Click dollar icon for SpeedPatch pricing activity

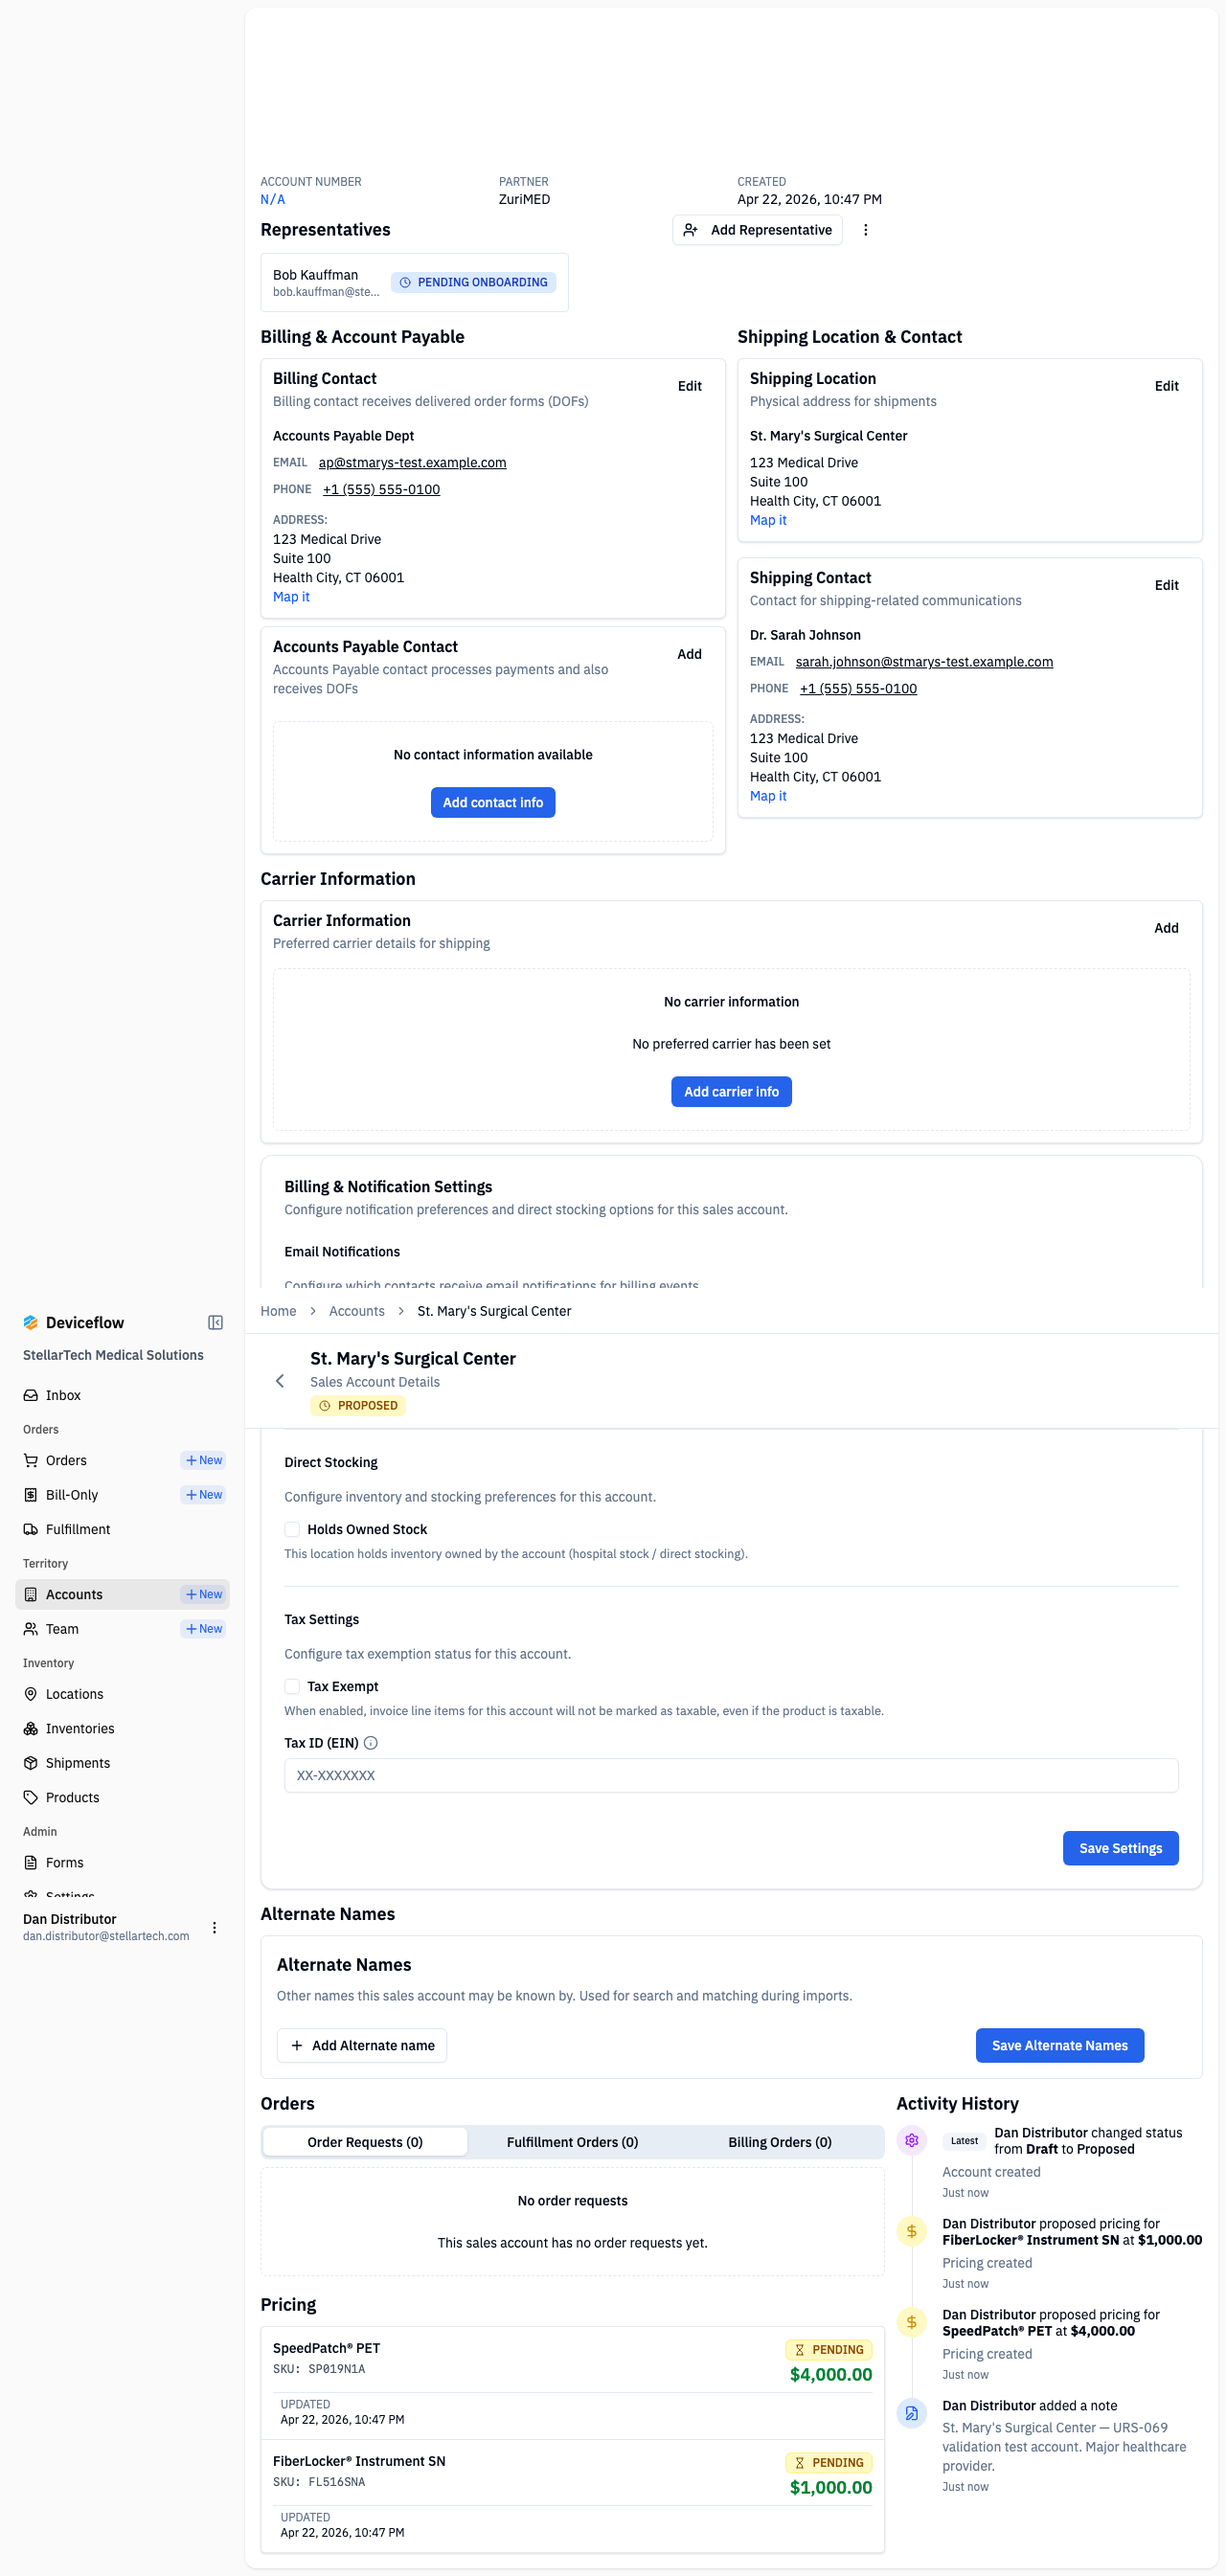click(x=911, y=2323)
